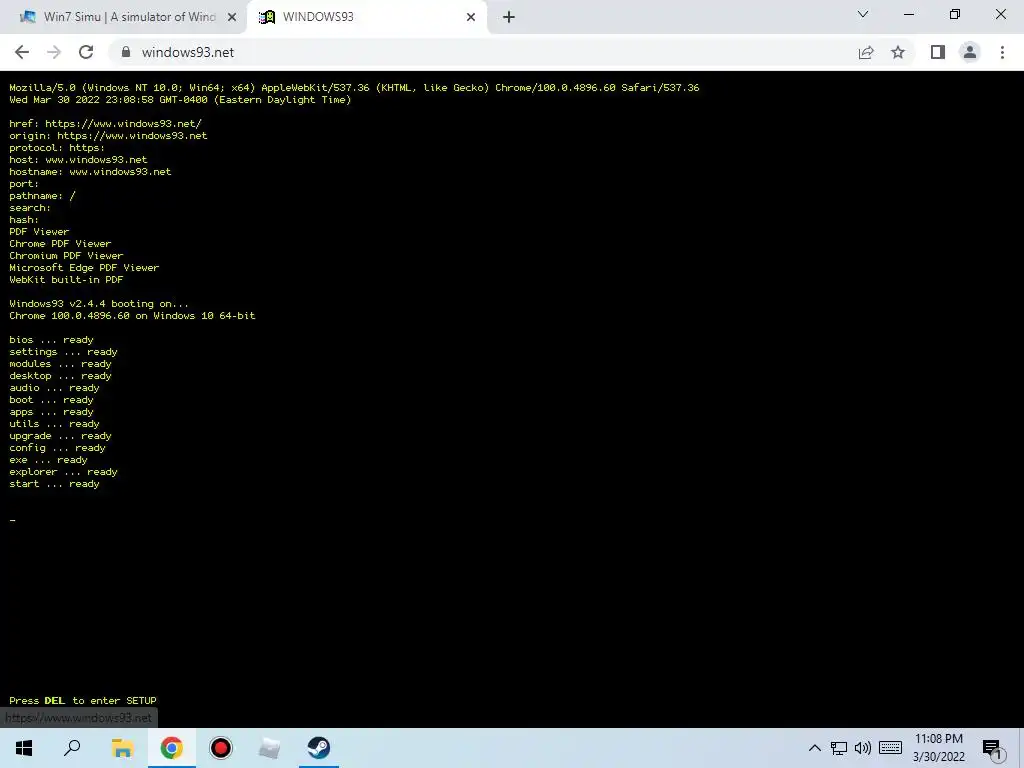The height and width of the screenshot is (768, 1024).
Task: Click the 'origin: https://www.windows93.net' line
Action: [x=108, y=136]
